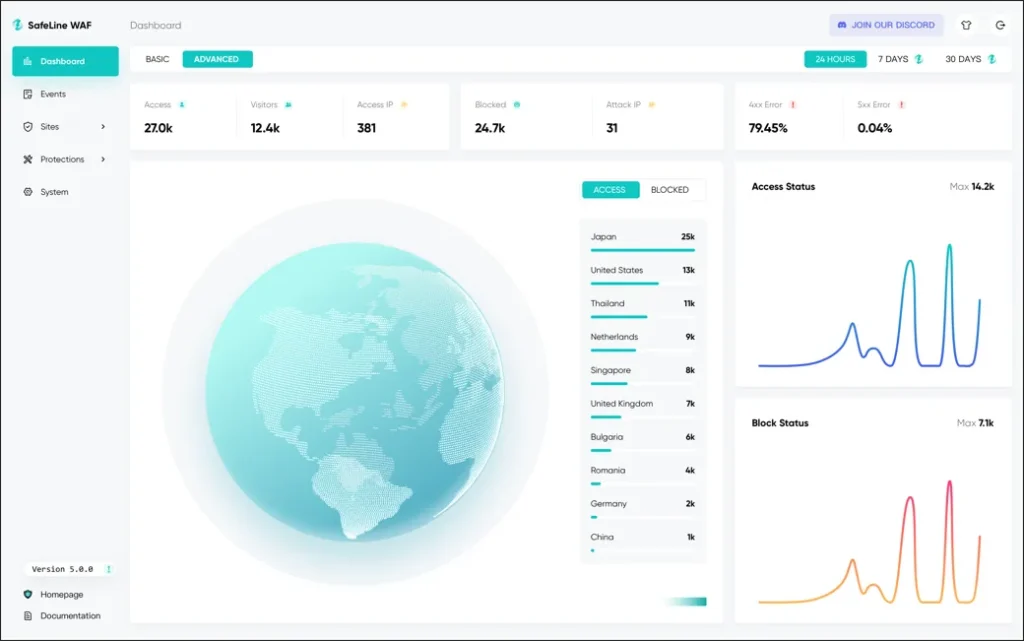The image size is (1024, 641).
Task: Open Dashboard from the sidebar
Action: (x=65, y=61)
